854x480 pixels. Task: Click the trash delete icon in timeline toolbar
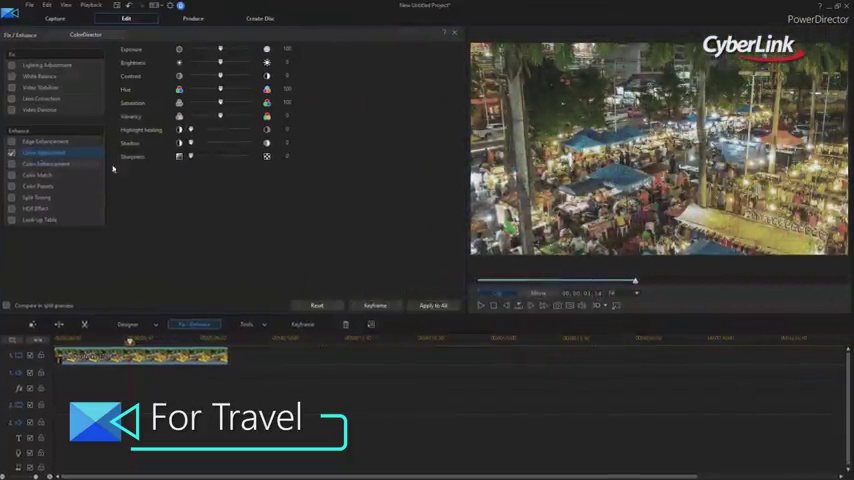[x=346, y=324]
